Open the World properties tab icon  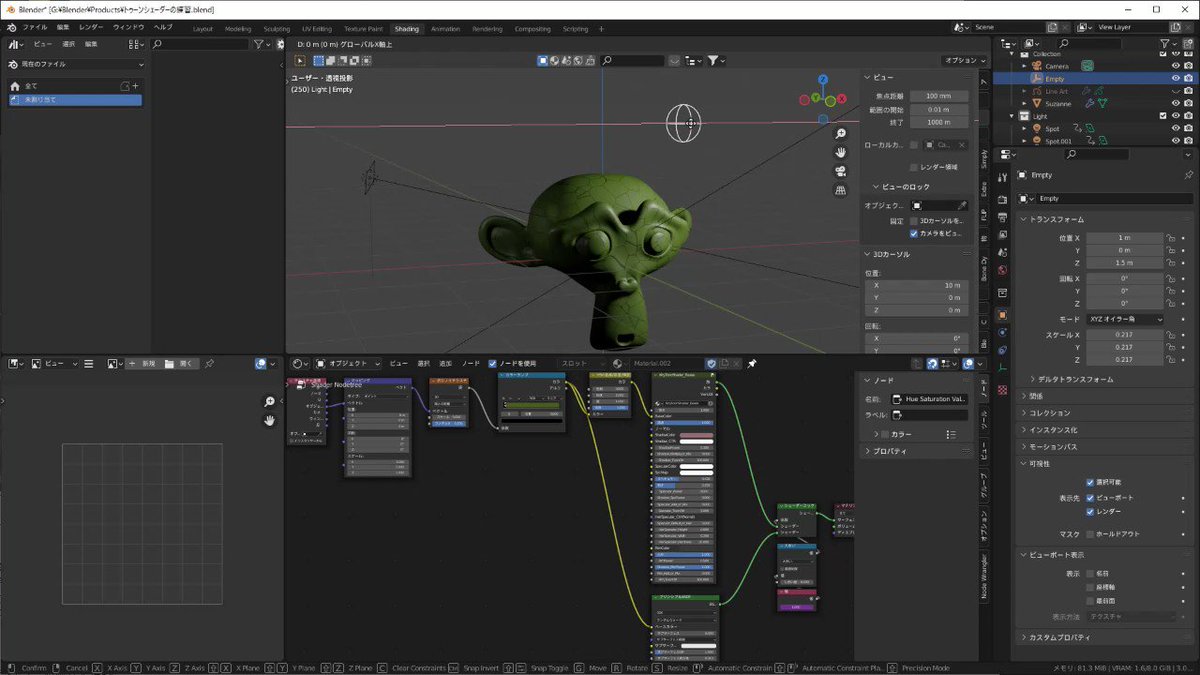pos(1003,270)
